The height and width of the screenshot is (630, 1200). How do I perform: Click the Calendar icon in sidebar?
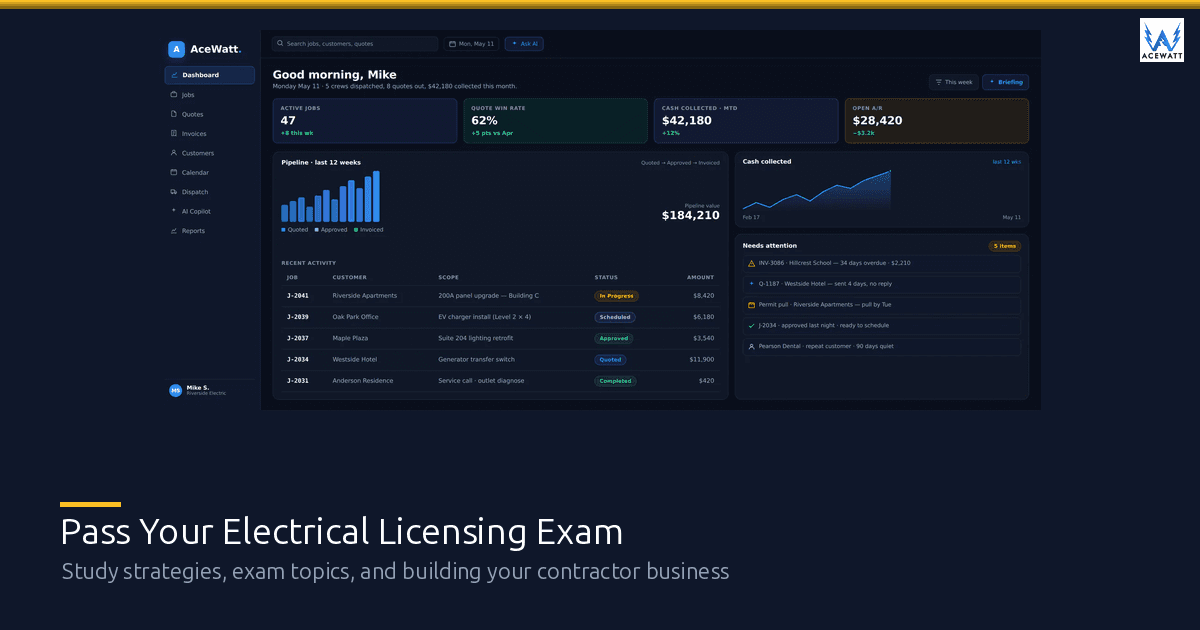pyautogui.click(x=174, y=172)
